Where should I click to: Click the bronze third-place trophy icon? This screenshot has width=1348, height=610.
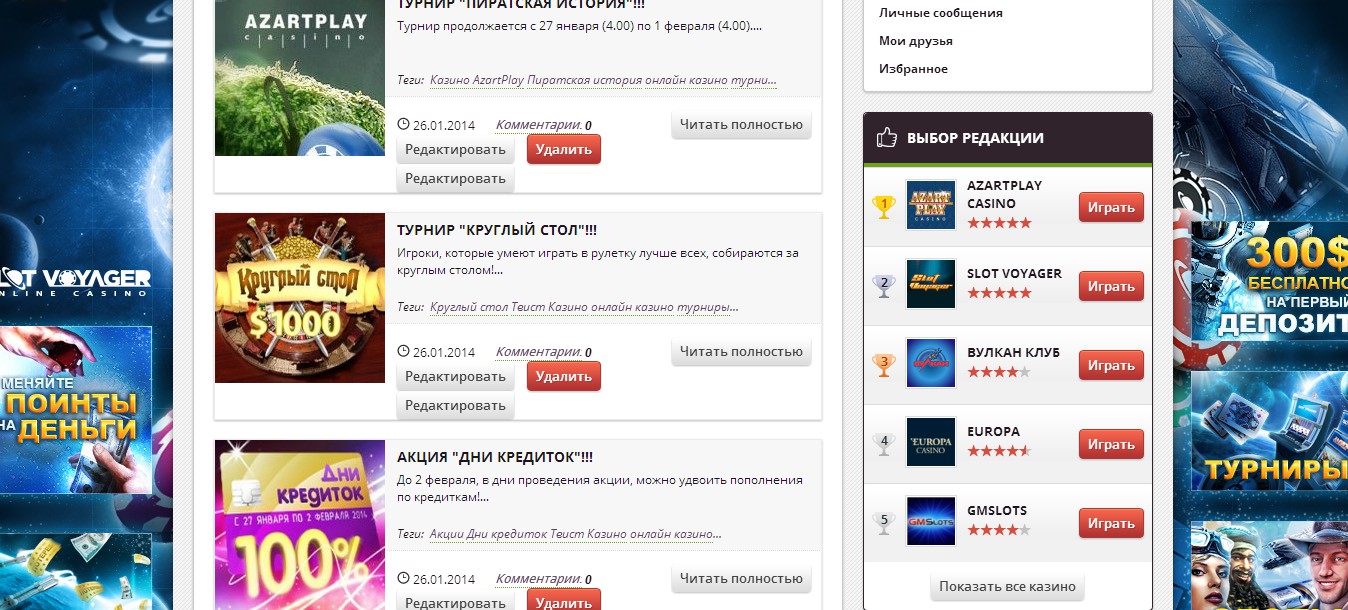pyautogui.click(x=883, y=365)
